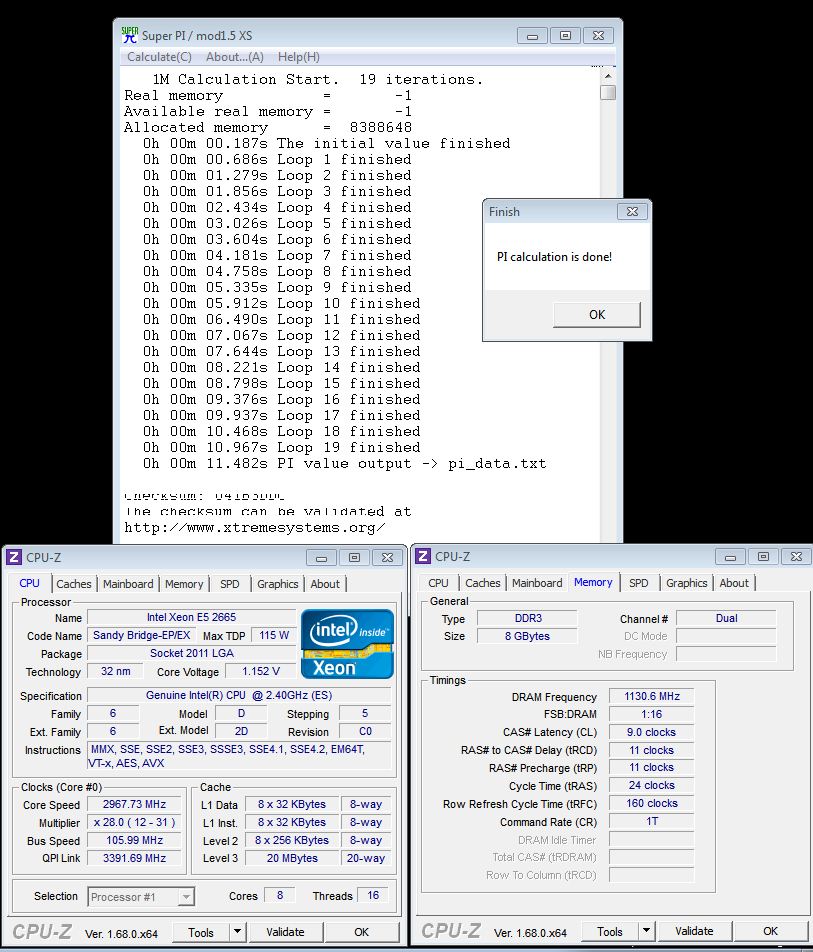Click the Channel # field Dual
Viewport: 813px width, 952px height.
coord(726,618)
